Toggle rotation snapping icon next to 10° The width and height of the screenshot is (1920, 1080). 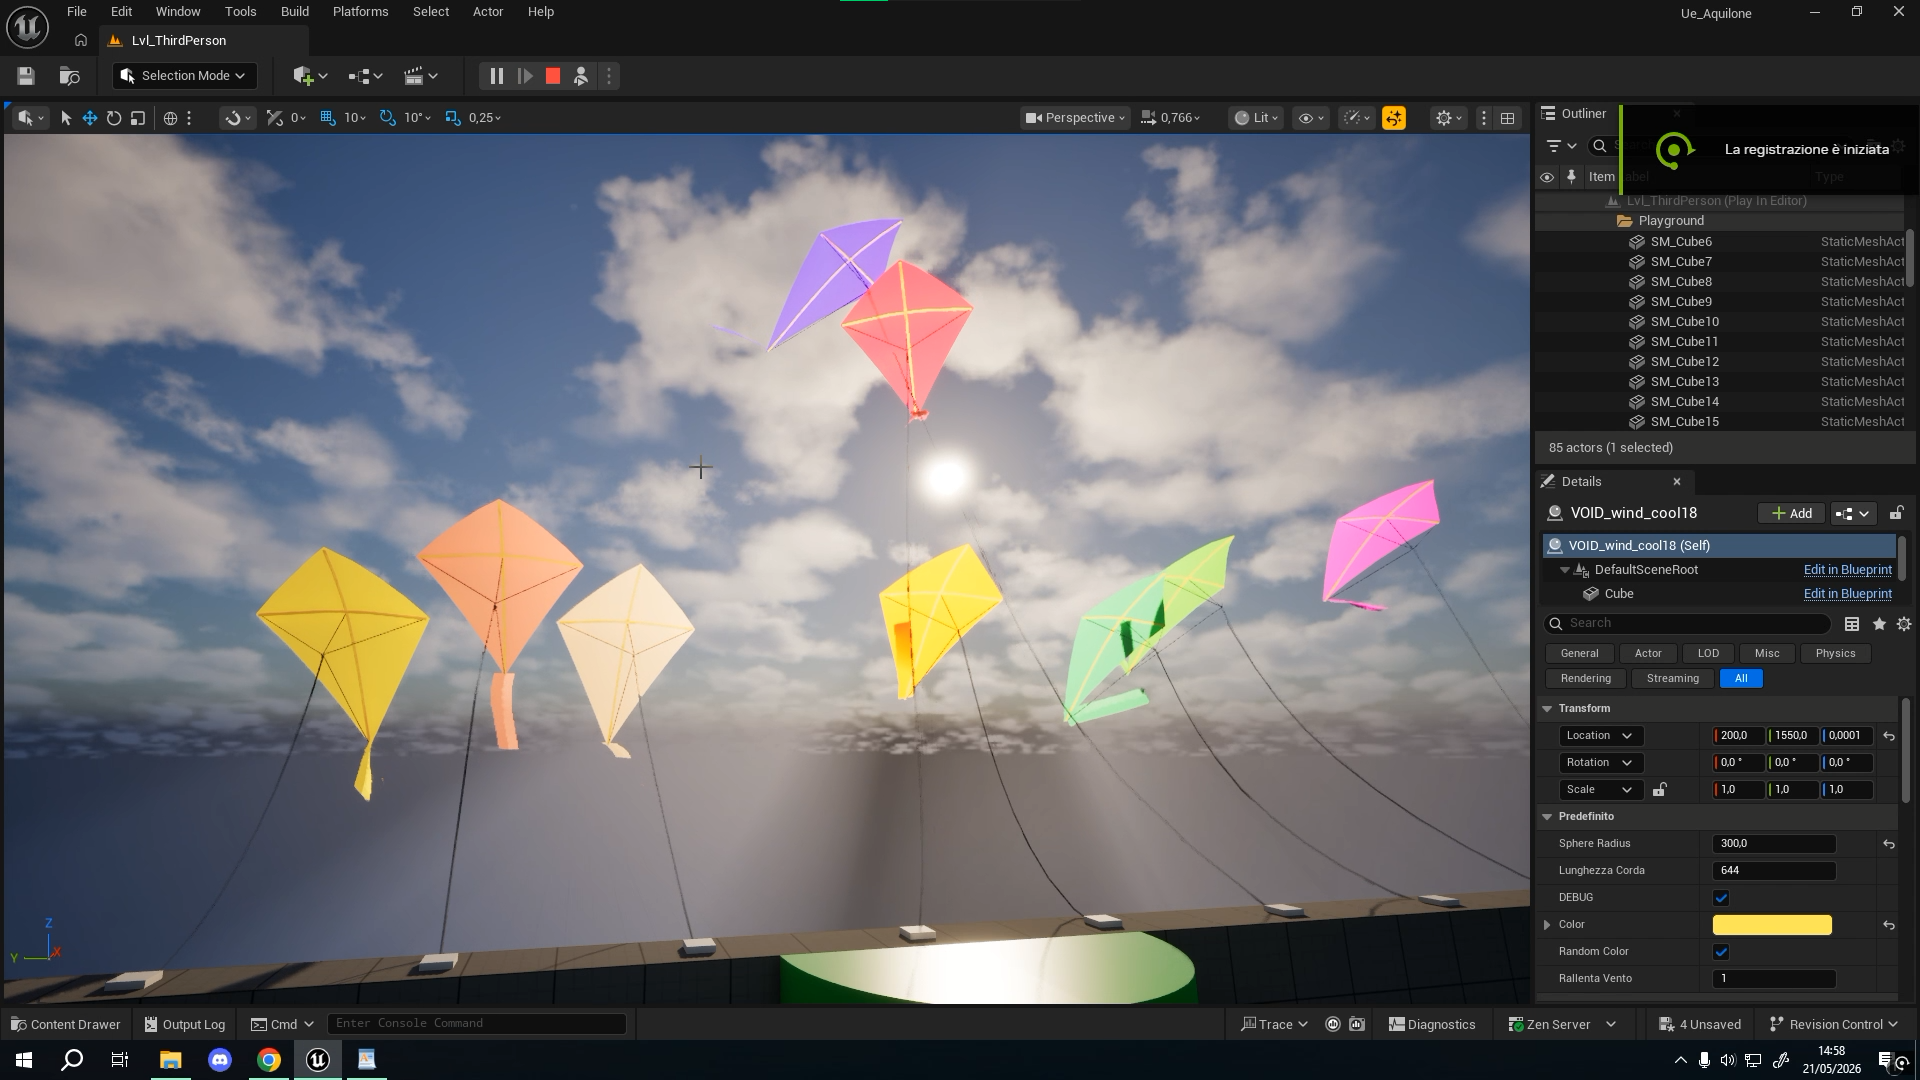point(388,118)
